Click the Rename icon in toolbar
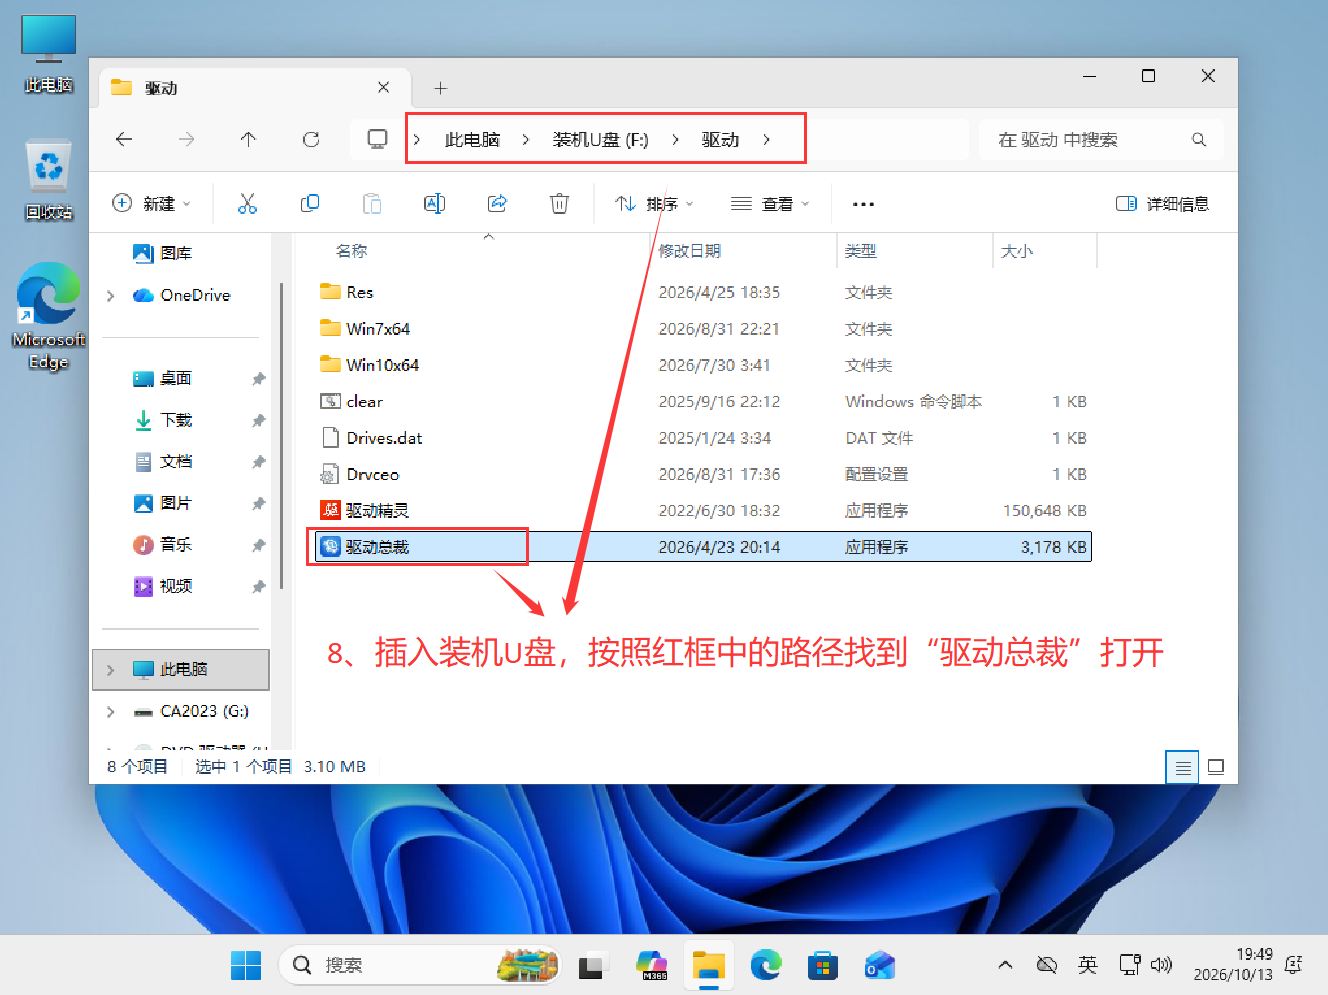Viewport: 1328px width, 995px height. point(434,204)
